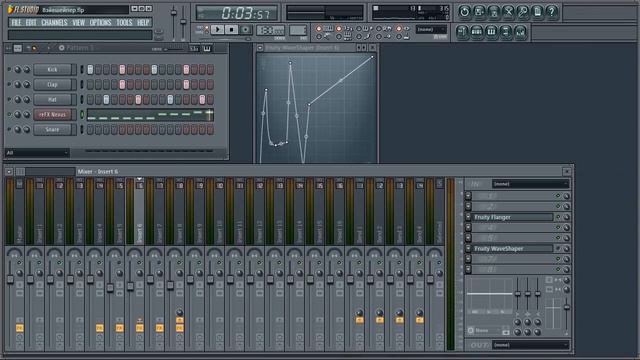Disable the Fruity Flanger effect LED
This screenshot has width=640, height=360.
click(558, 217)
